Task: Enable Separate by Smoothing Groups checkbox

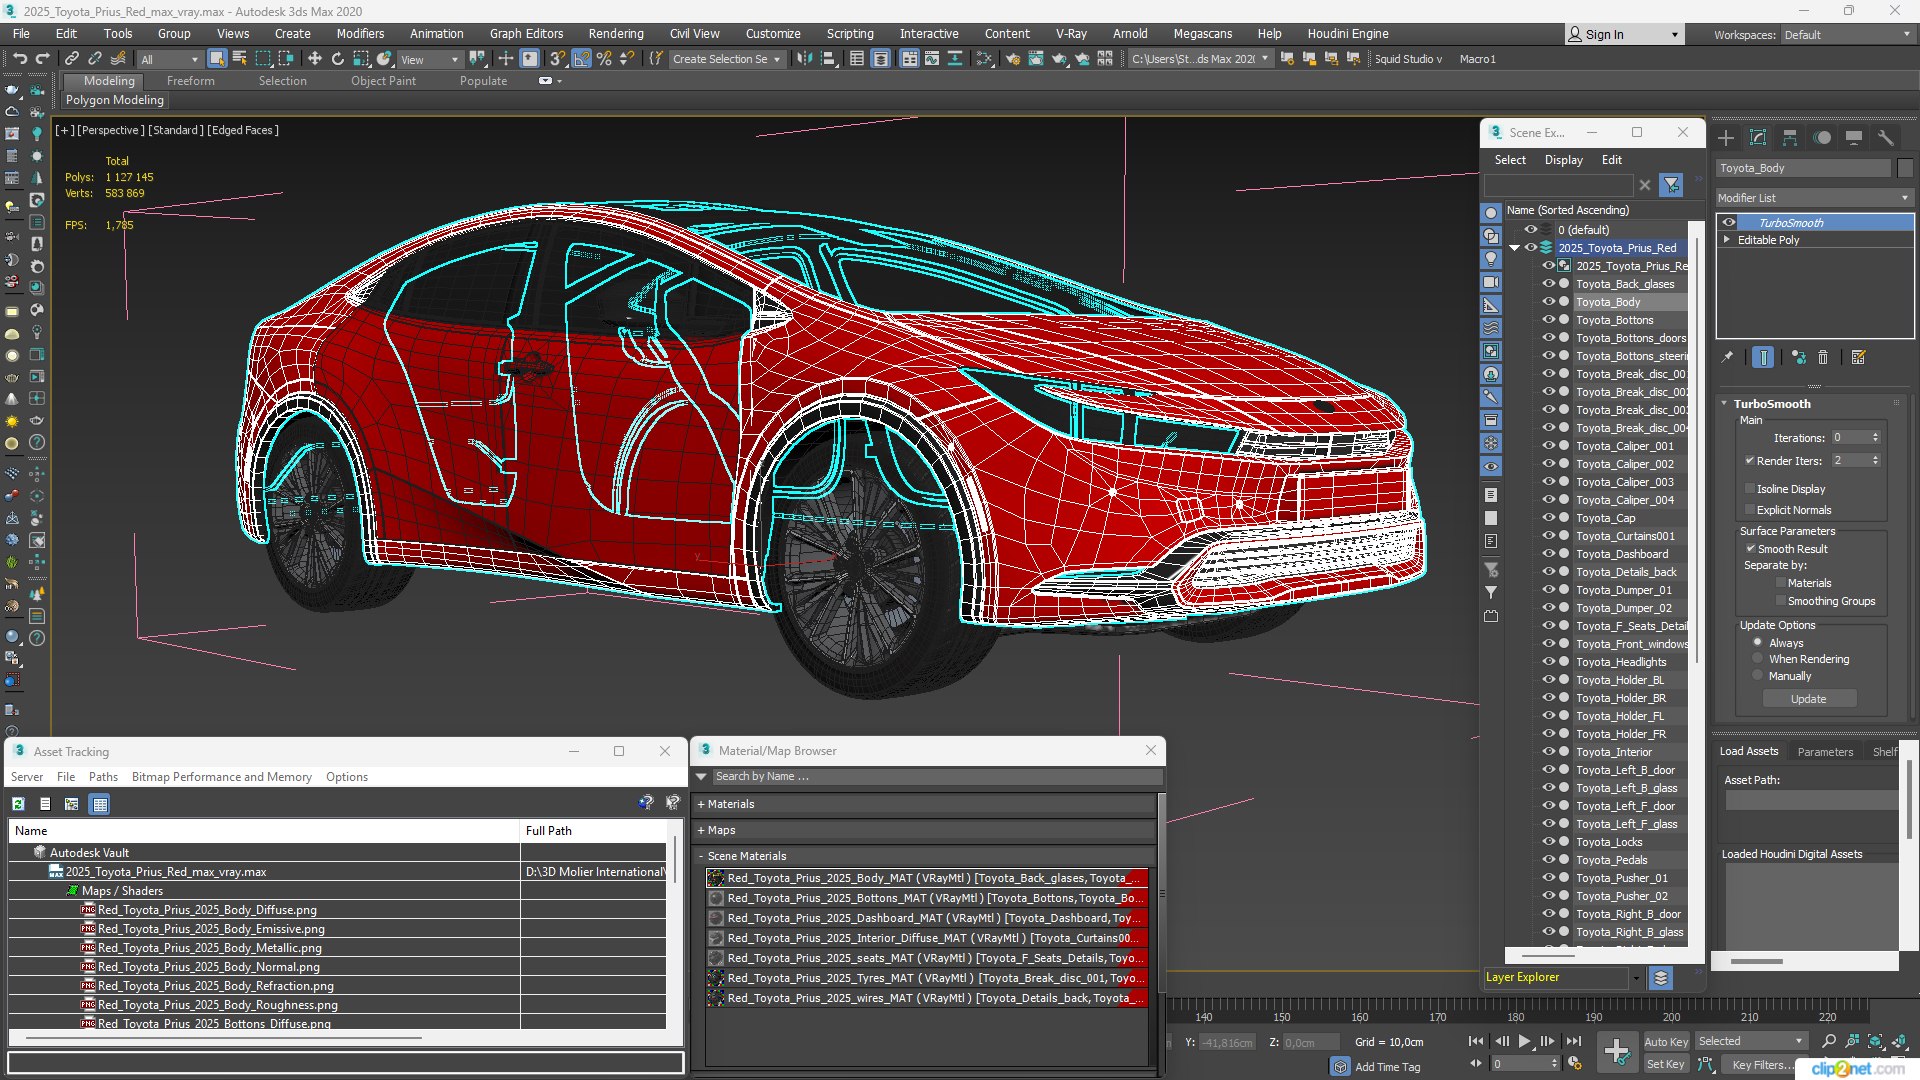Action: [x=1781, y=601]
